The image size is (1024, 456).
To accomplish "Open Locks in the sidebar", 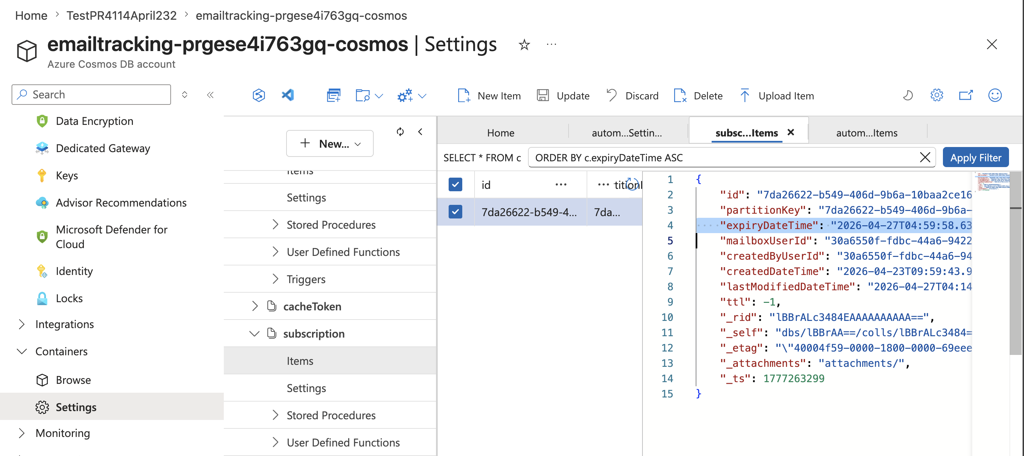I will tap(59, 299).
